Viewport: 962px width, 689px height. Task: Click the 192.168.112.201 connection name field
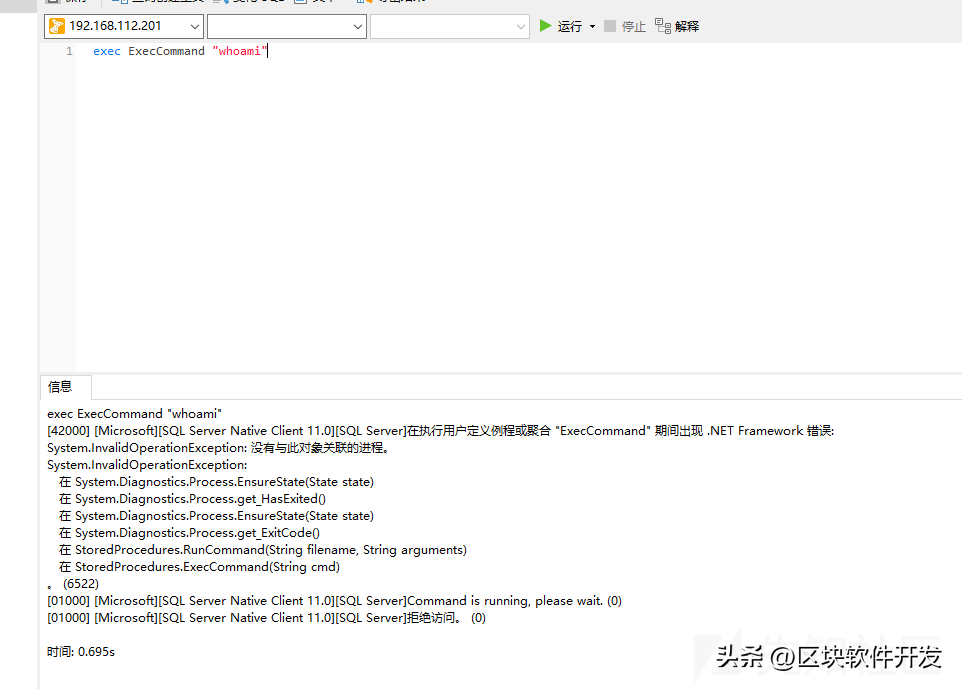point(116,26)
